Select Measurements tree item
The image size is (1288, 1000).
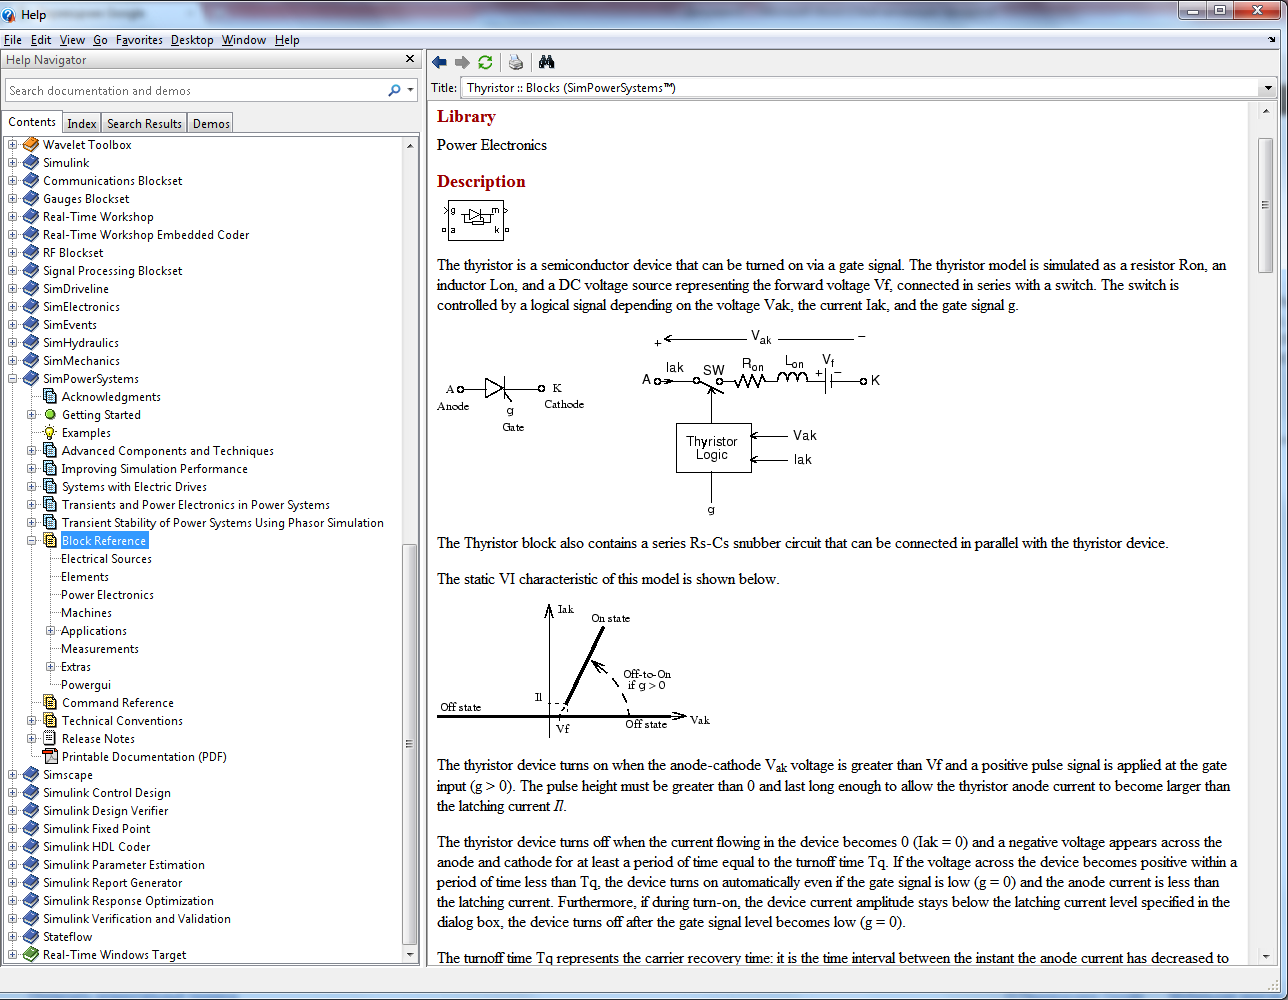tap(99, 649)
